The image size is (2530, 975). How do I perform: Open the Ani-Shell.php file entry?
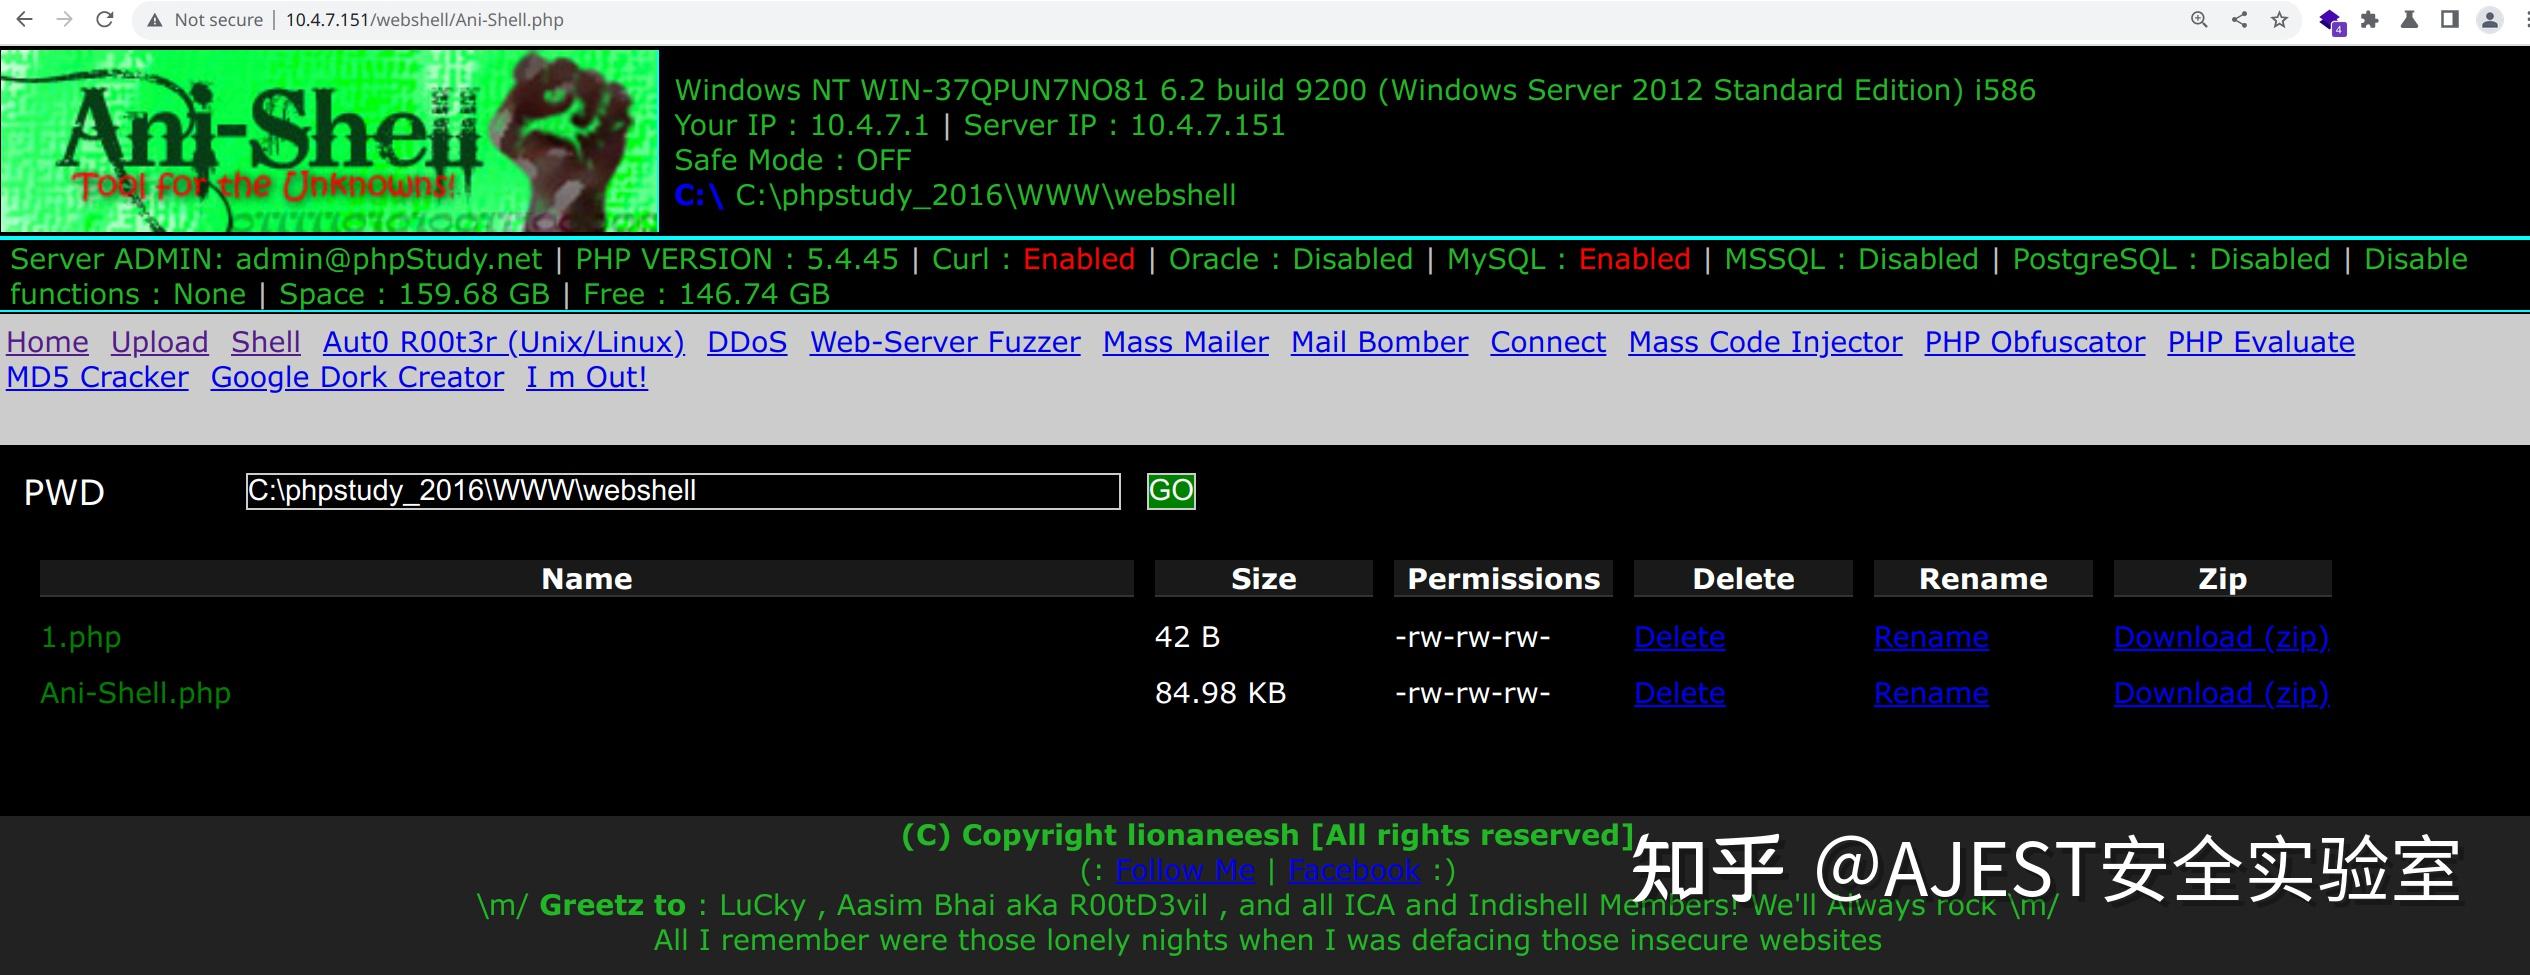[x=136, y=693]
